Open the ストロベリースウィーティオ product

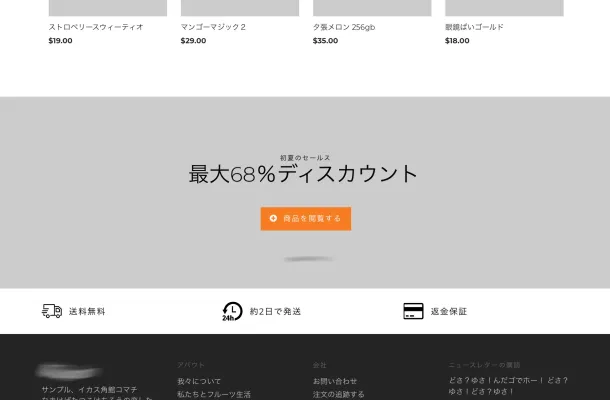[96, 27]
